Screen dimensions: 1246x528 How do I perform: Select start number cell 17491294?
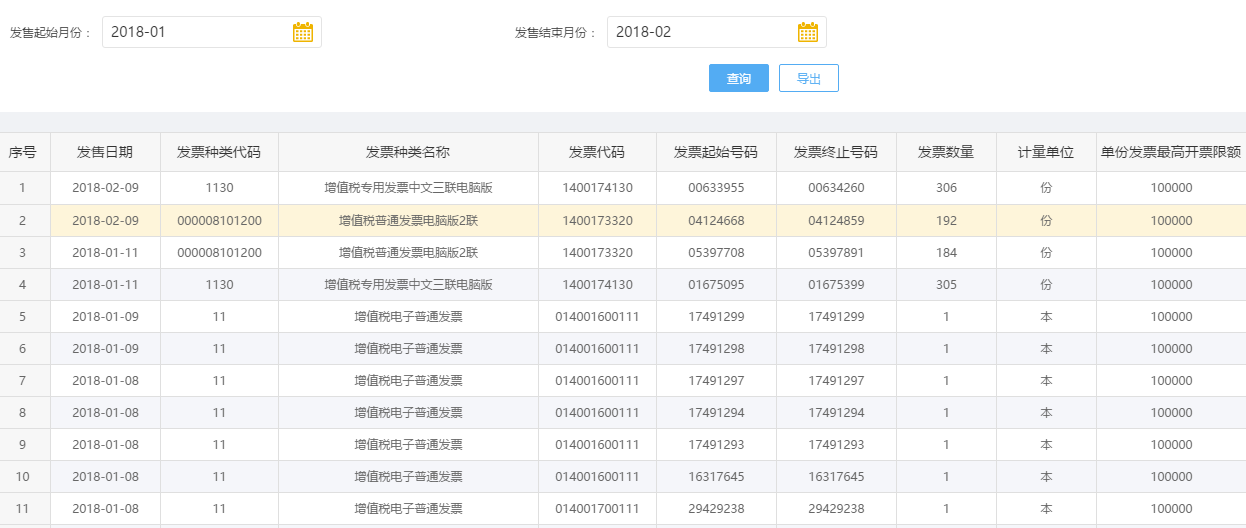[x=716, y=412]
